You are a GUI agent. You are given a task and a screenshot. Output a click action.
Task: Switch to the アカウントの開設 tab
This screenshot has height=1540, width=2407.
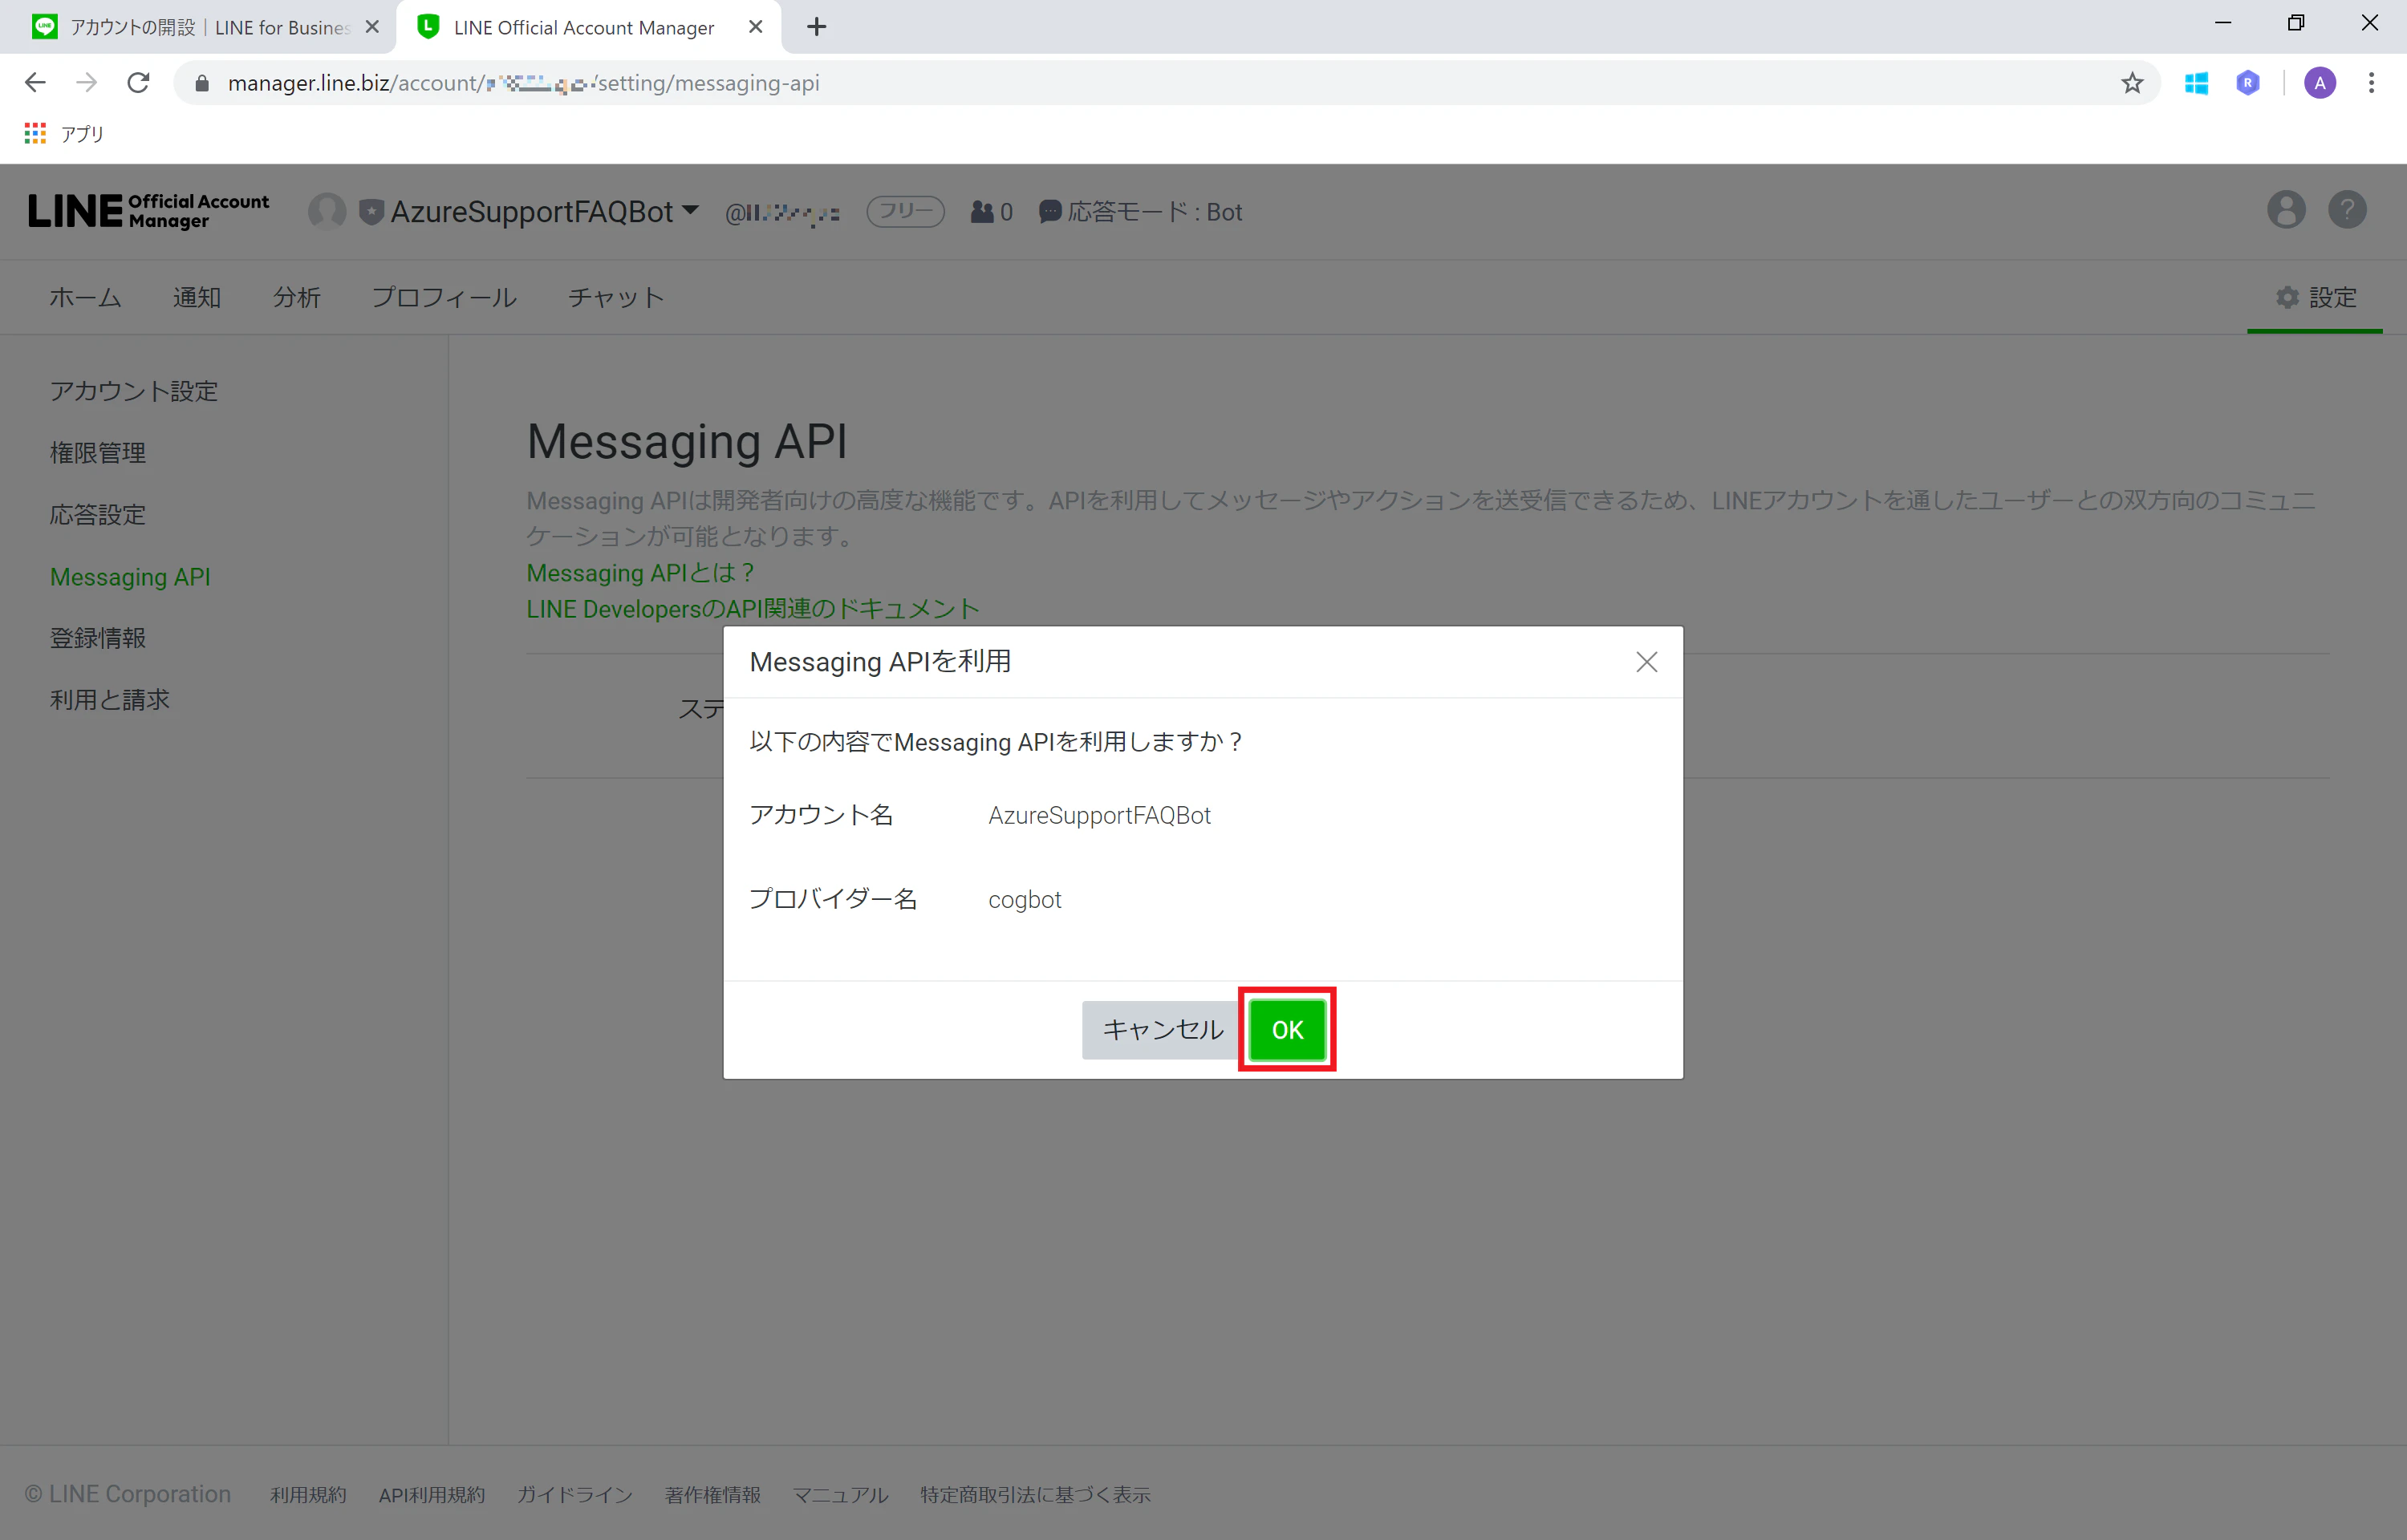[x=198, y=27]
